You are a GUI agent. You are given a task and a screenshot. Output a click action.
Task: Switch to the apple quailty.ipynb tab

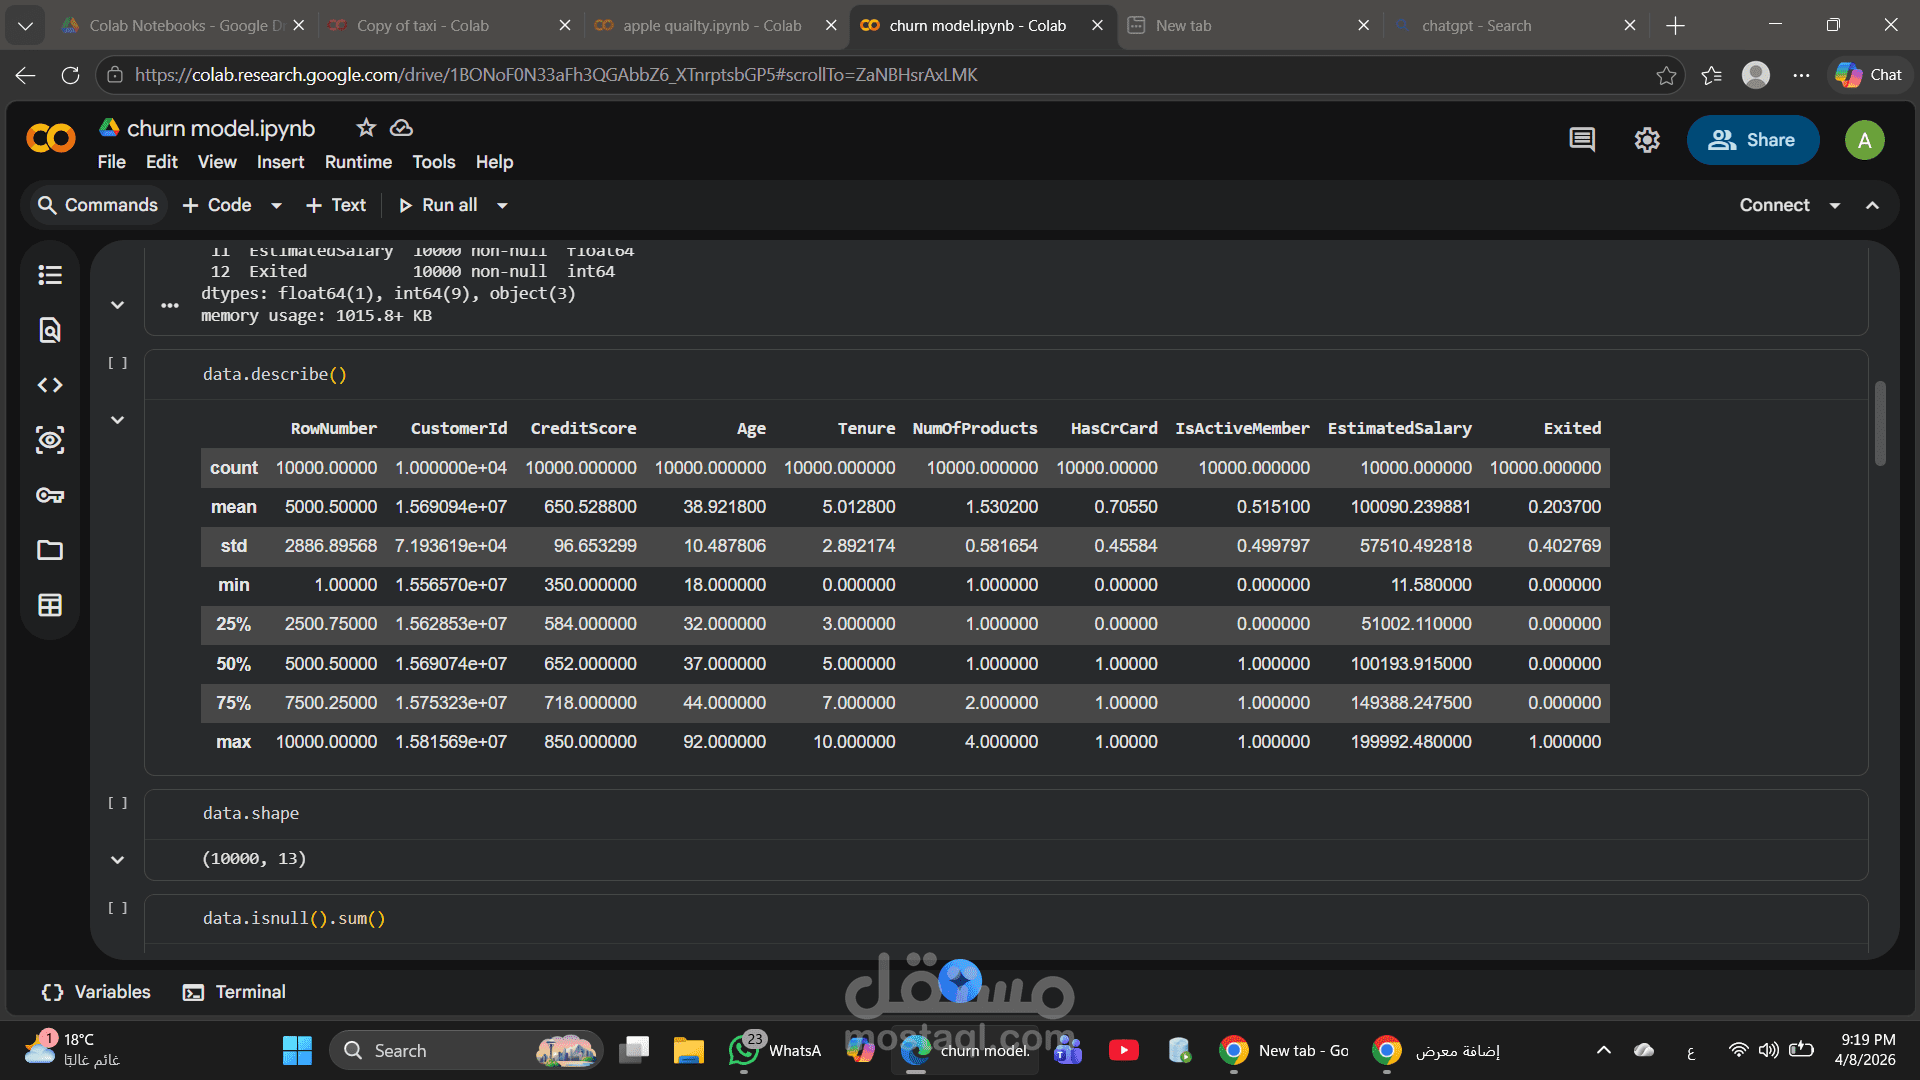(713, 26)
